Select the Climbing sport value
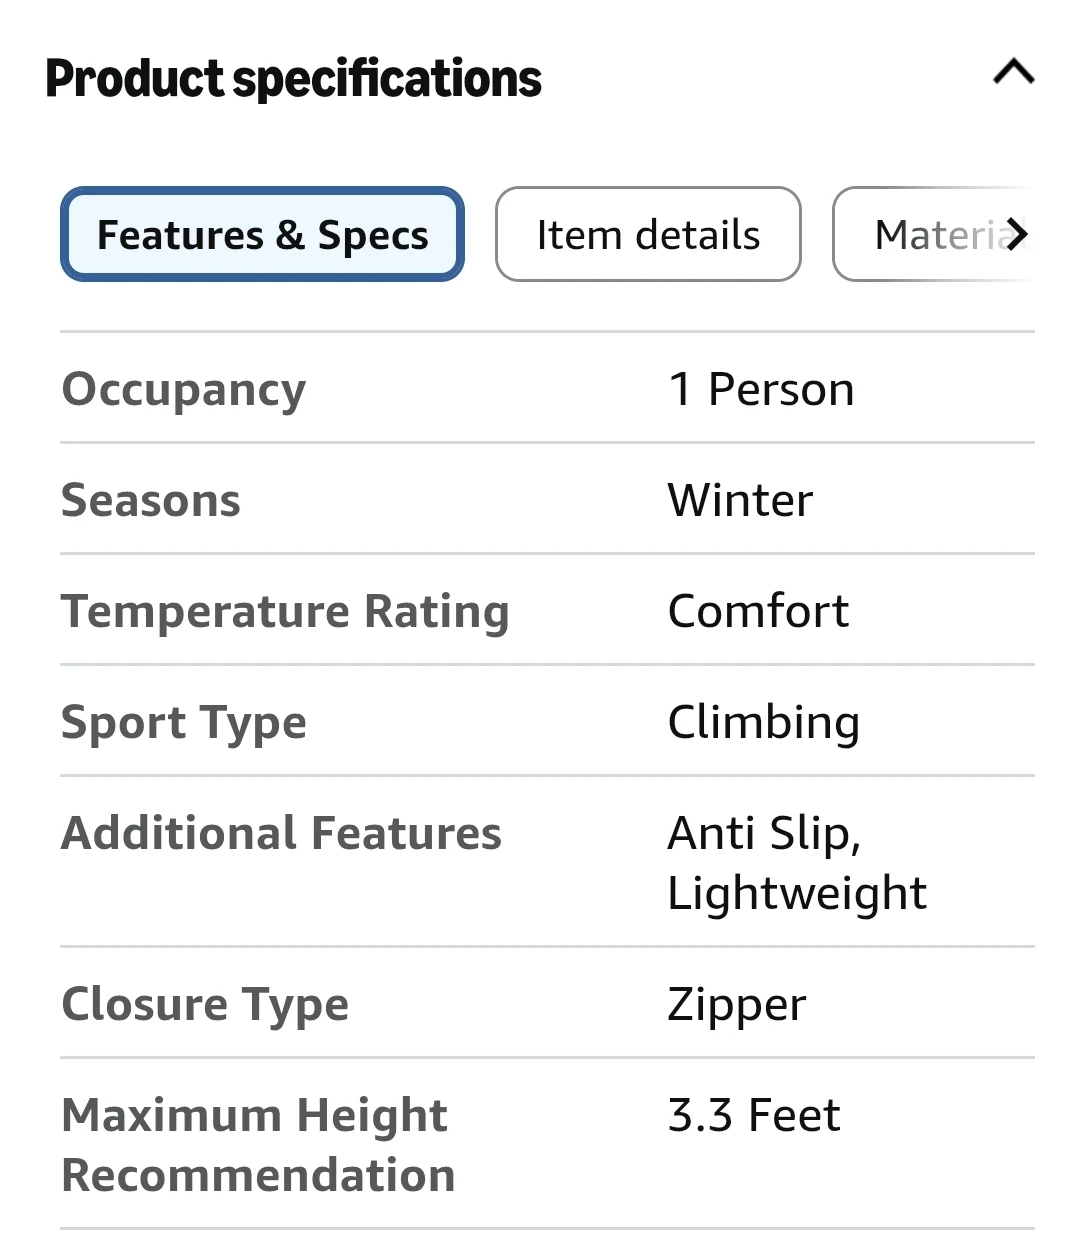The width and height of the screenshot is (1080, 1238). [763, 722]
